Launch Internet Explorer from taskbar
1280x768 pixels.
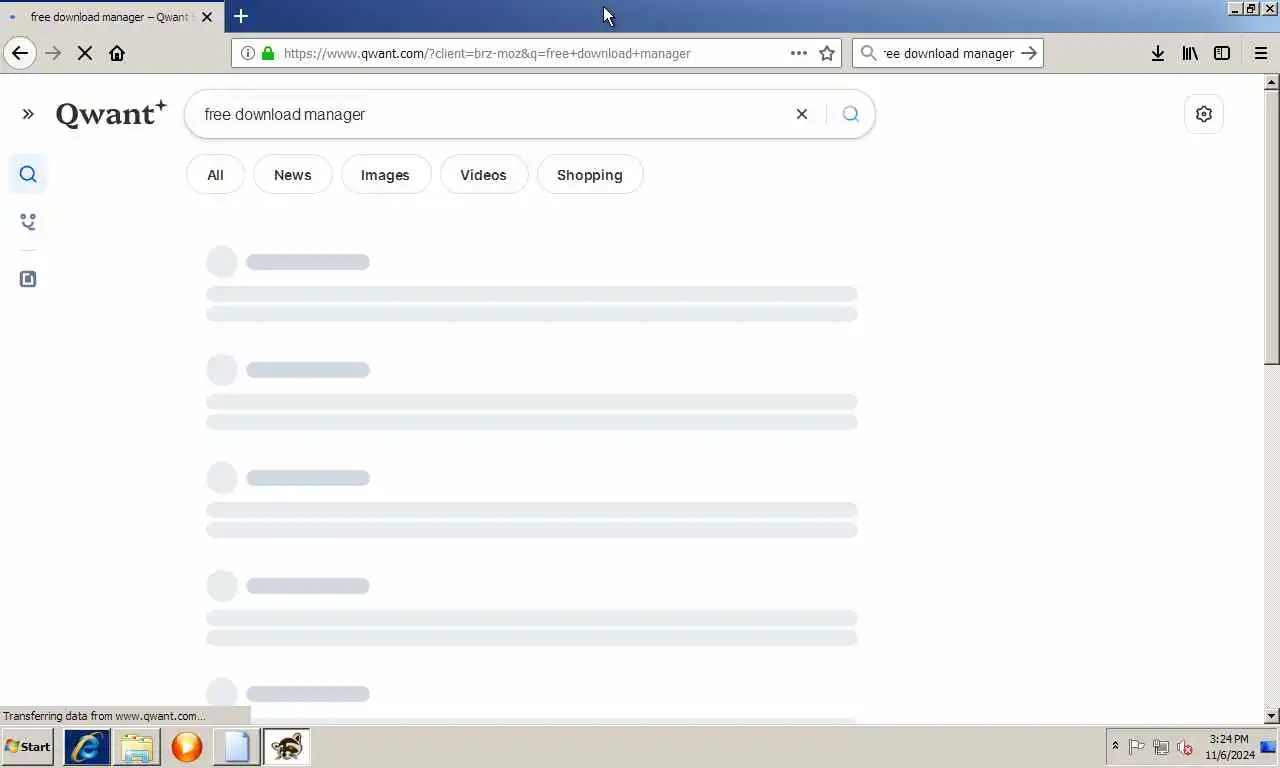coord(87,747)
